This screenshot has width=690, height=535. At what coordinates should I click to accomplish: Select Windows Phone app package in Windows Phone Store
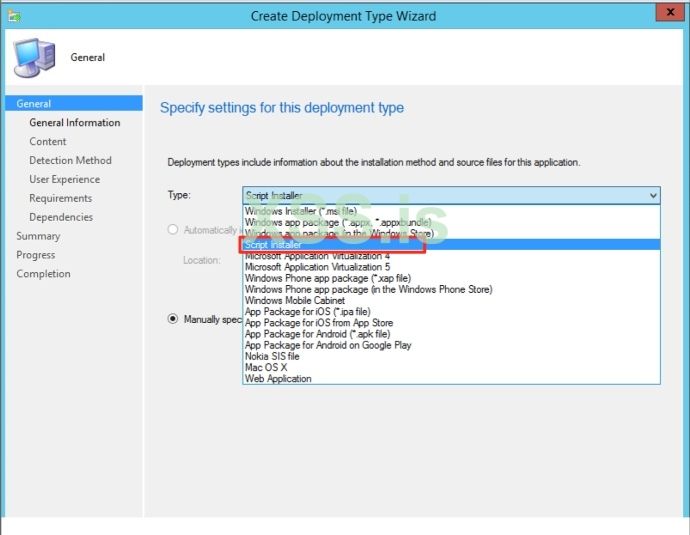click(x=451, y=289)
